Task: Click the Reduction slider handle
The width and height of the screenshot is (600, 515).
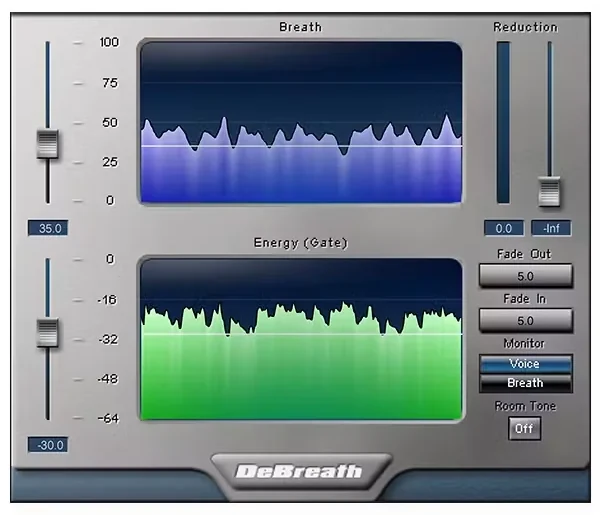Action: coord(549,192)
